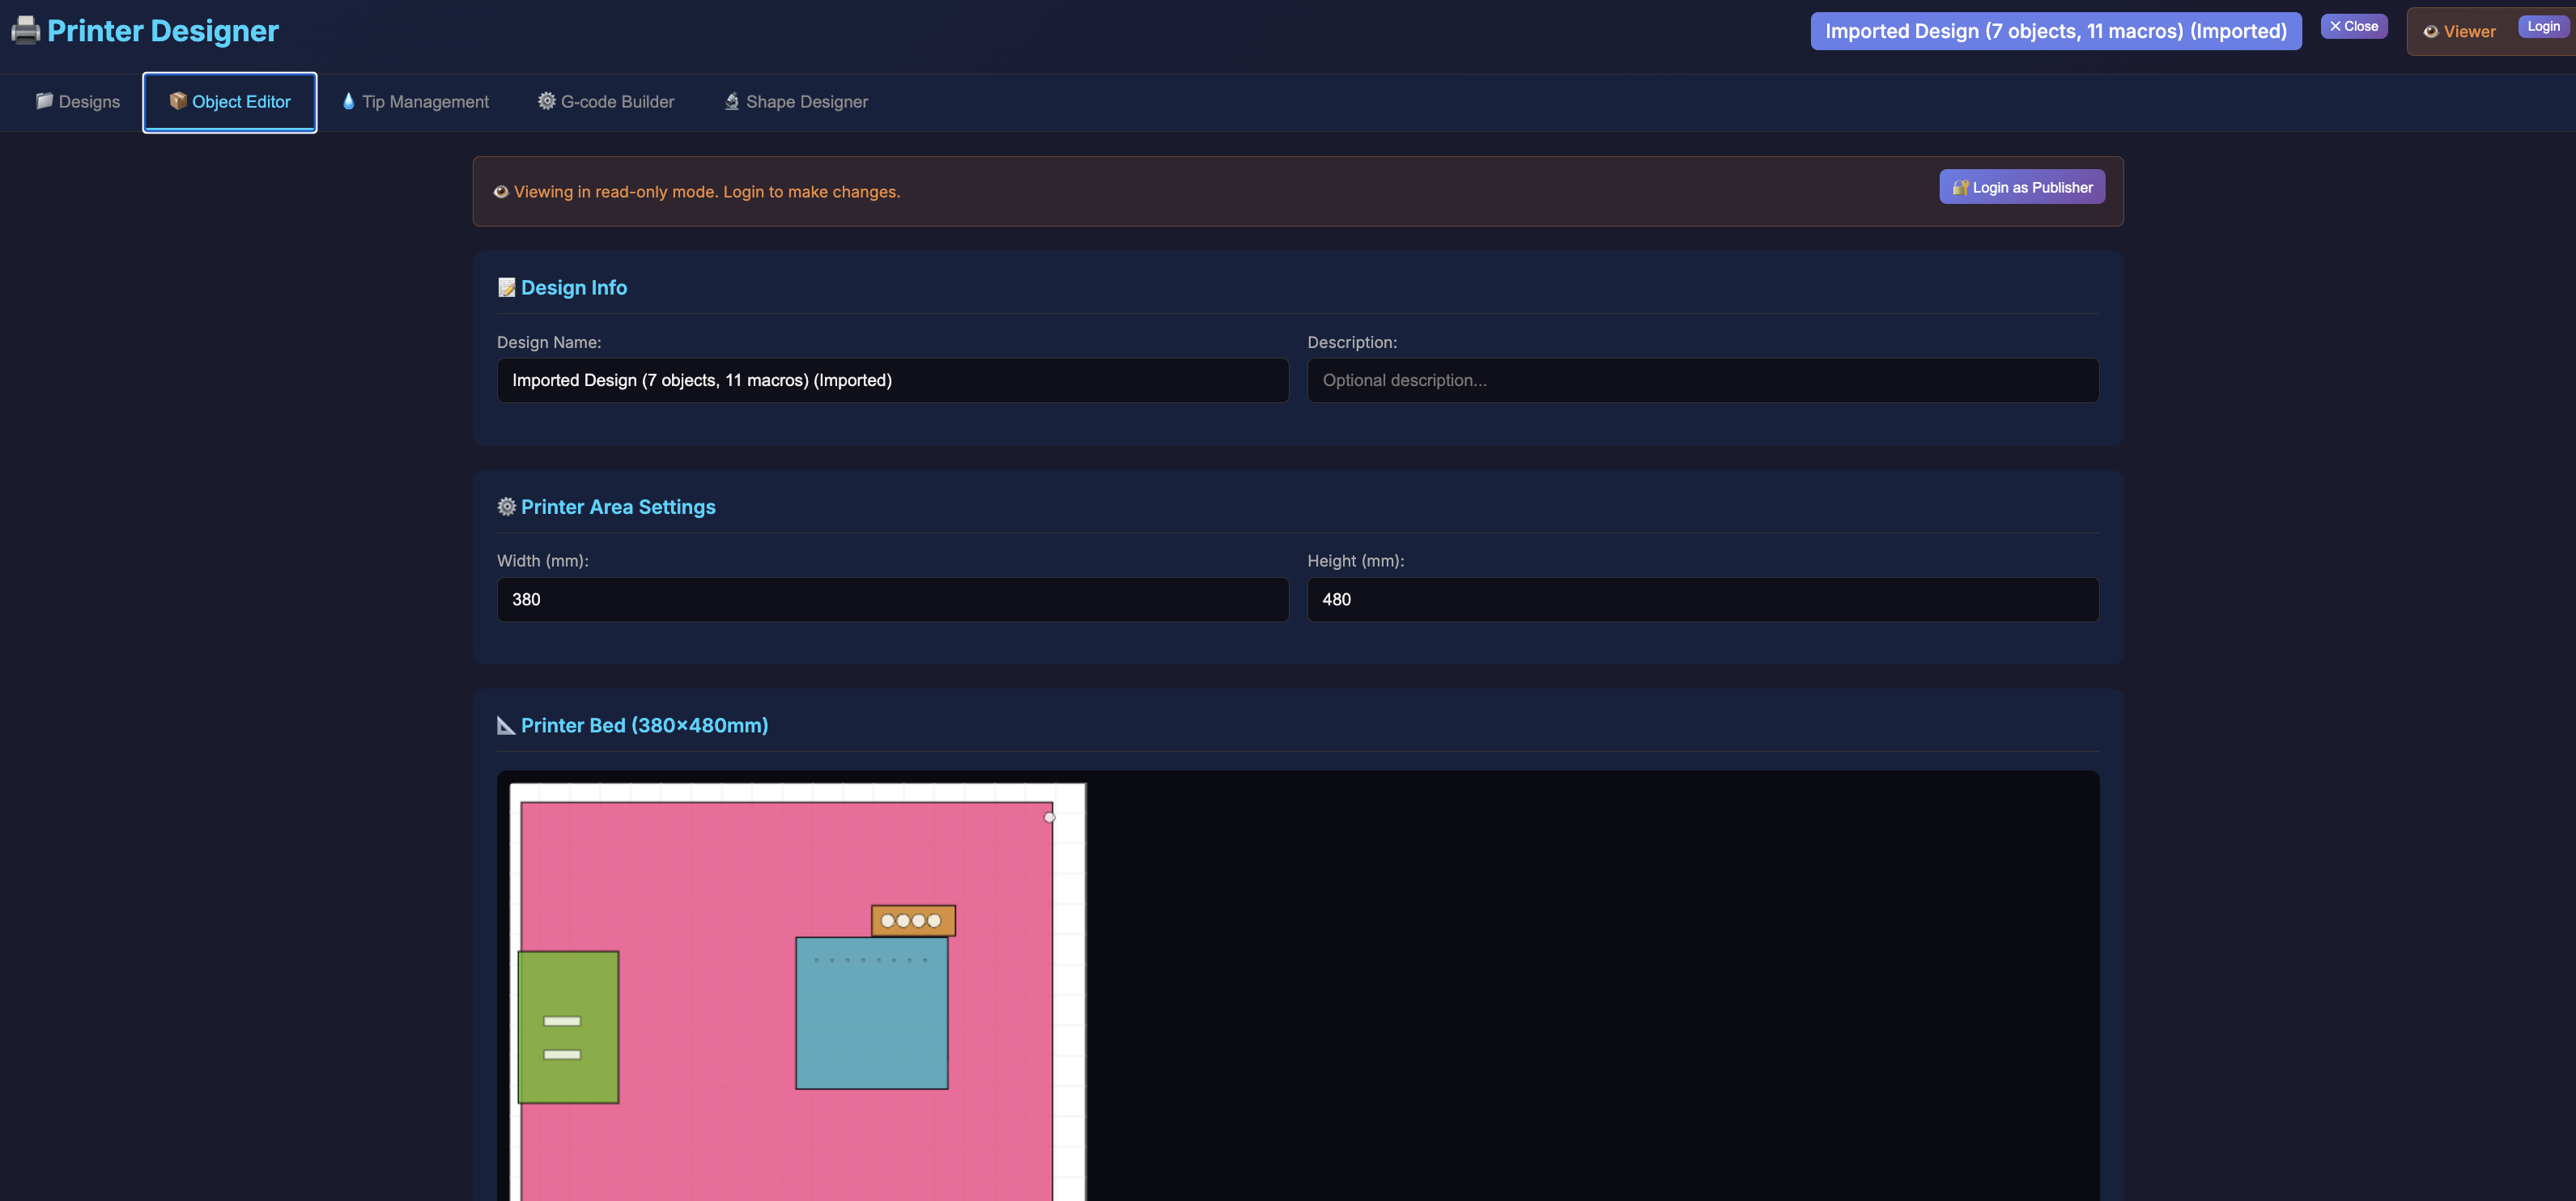Click the gear icon beside Printer Area Settings
This screenshot has width=2576, height=1201.
(506, 507)
